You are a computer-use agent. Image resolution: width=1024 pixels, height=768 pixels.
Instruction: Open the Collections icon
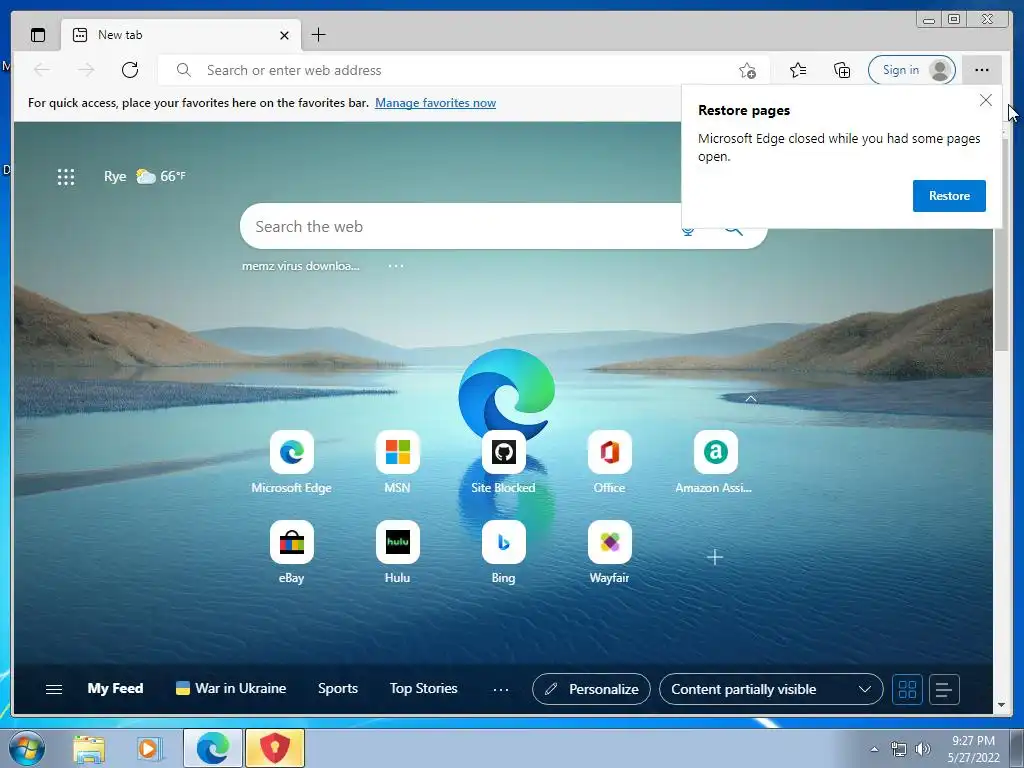(x=842, y=70)
